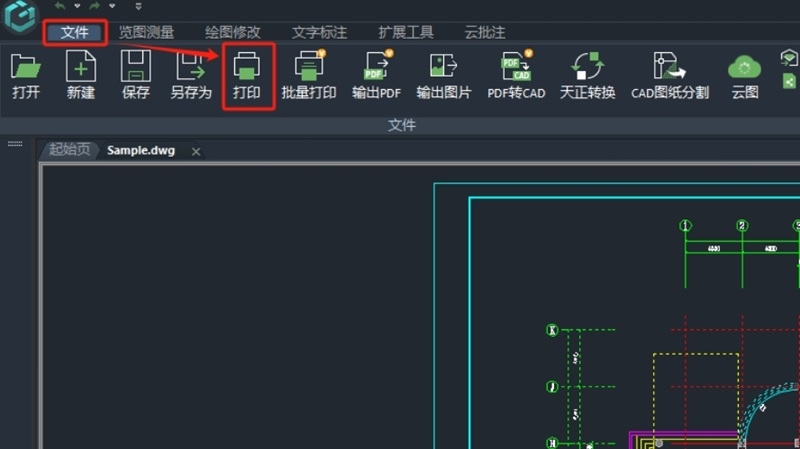Export drawing via 输出图片
This screenshot has height=449, width=800.
tap(443, 76)
